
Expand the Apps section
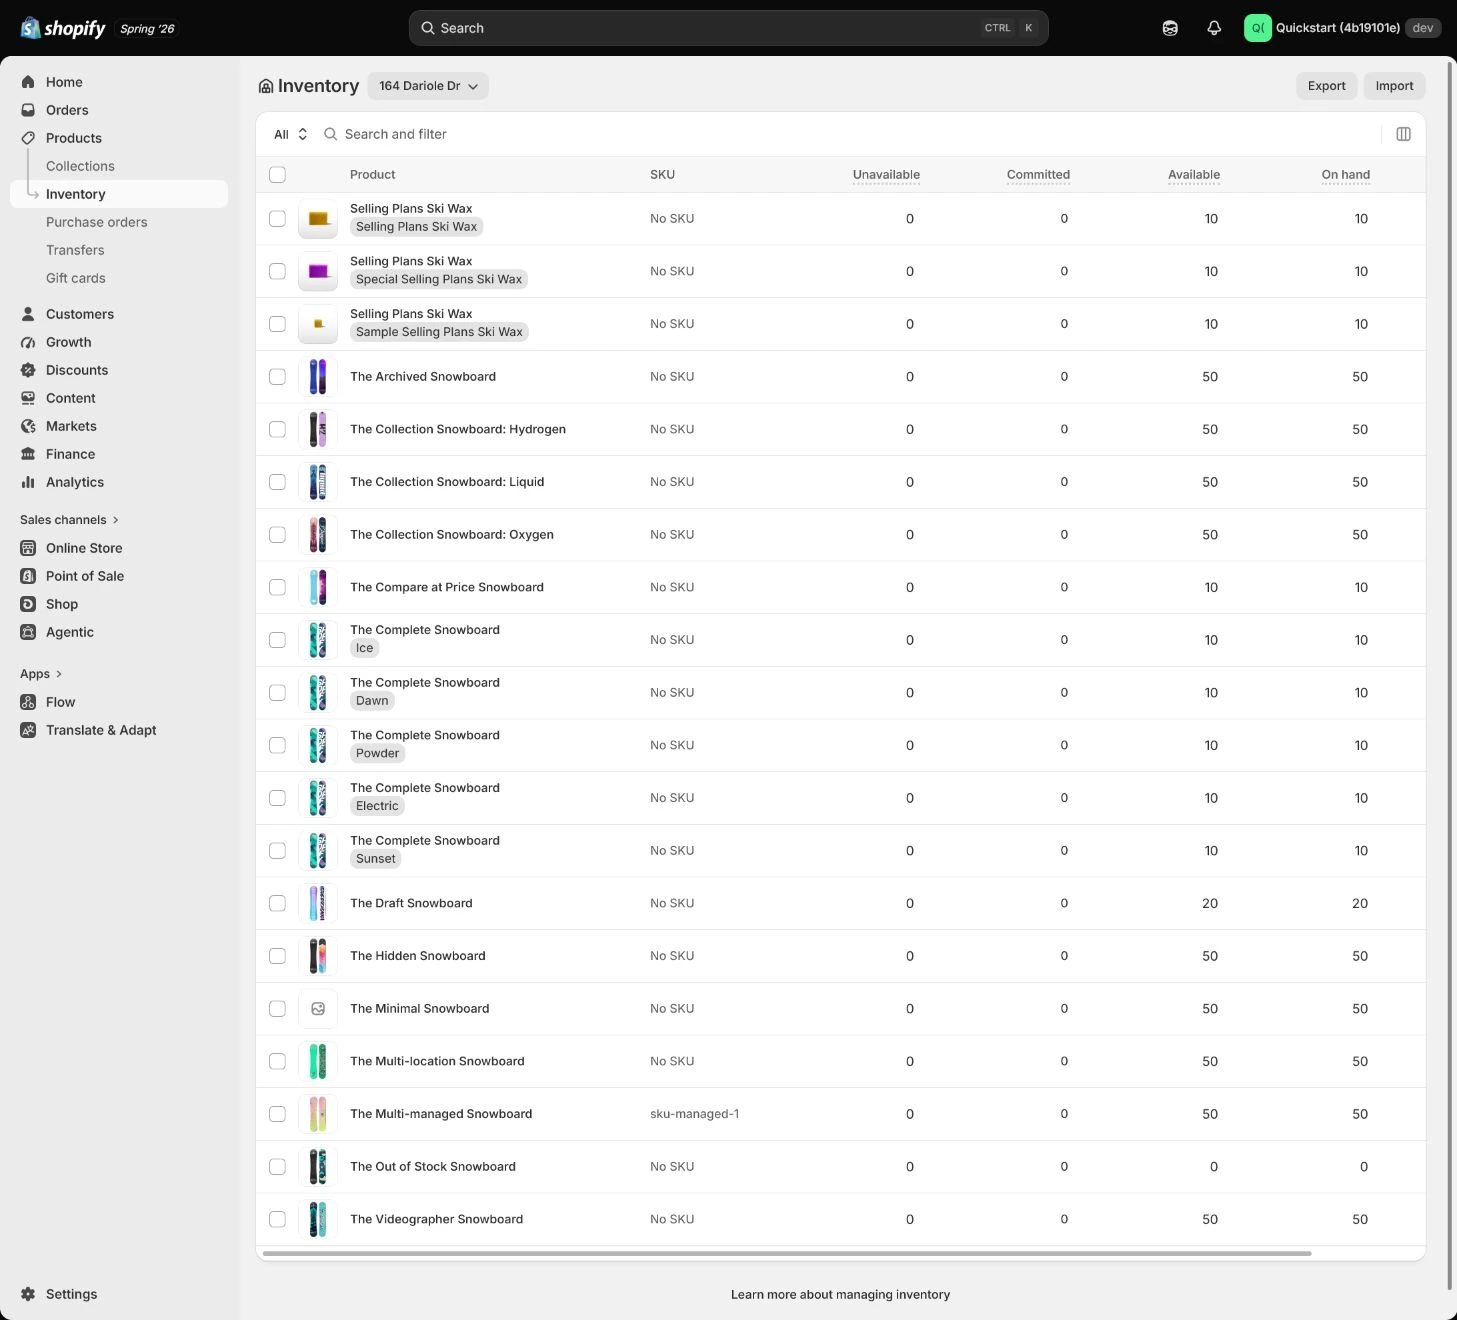pos(41,674)
